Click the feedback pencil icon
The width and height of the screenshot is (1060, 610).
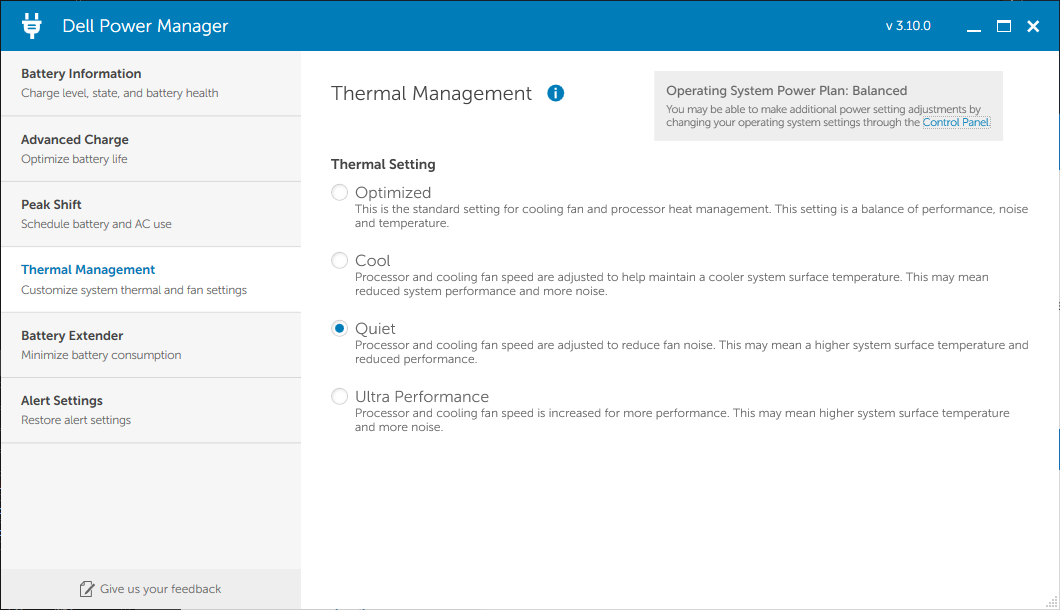tap(87, 589)
